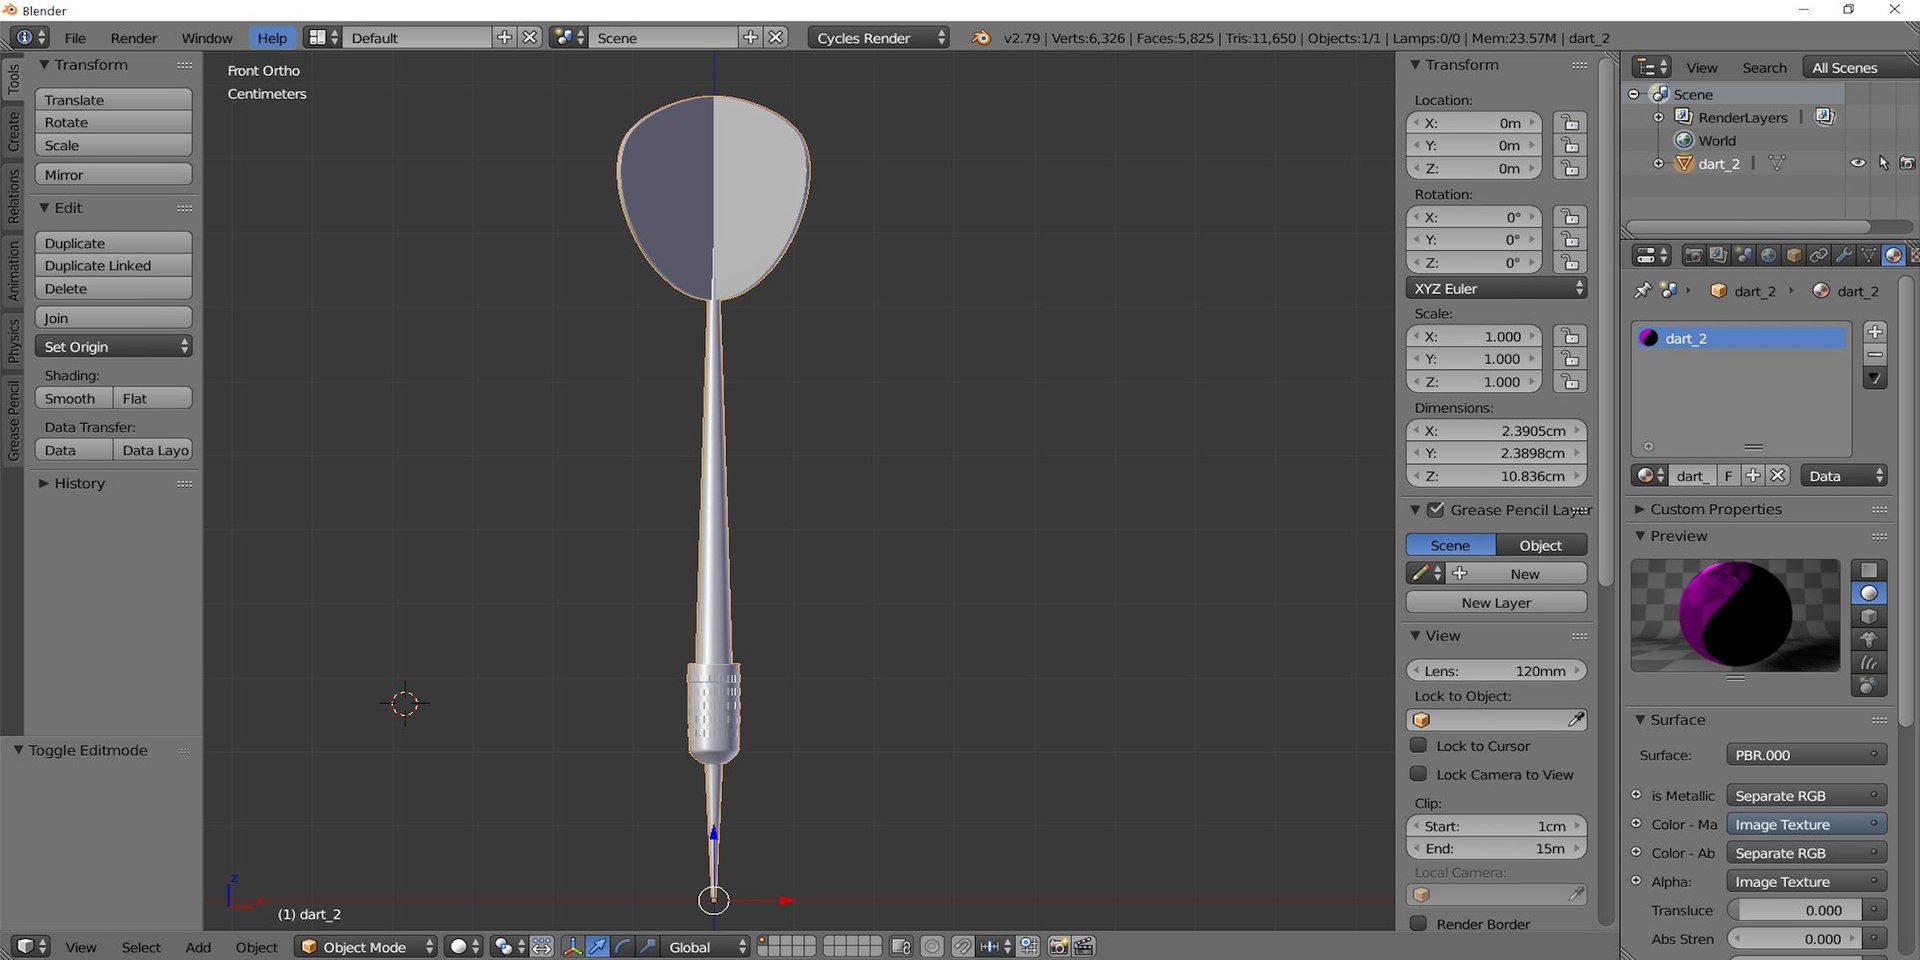Remove the material slot with minus button
The height and width of the screenshot is (960, 1920).
point(1875,355)
